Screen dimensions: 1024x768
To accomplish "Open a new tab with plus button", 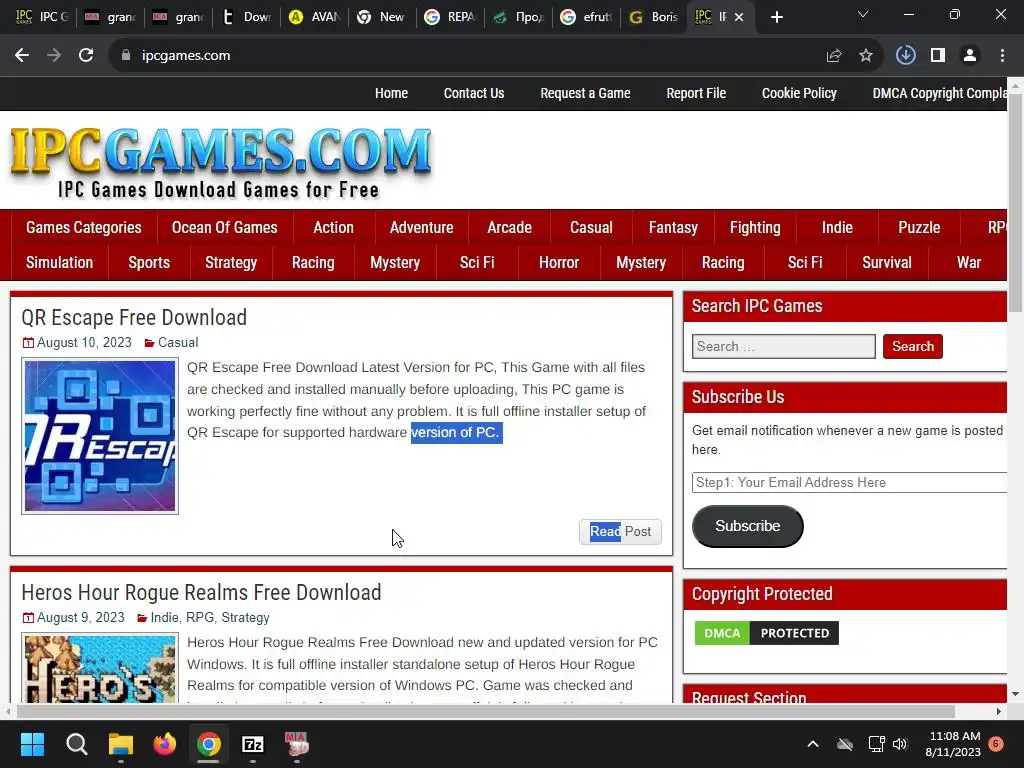I will pos(776,17).
